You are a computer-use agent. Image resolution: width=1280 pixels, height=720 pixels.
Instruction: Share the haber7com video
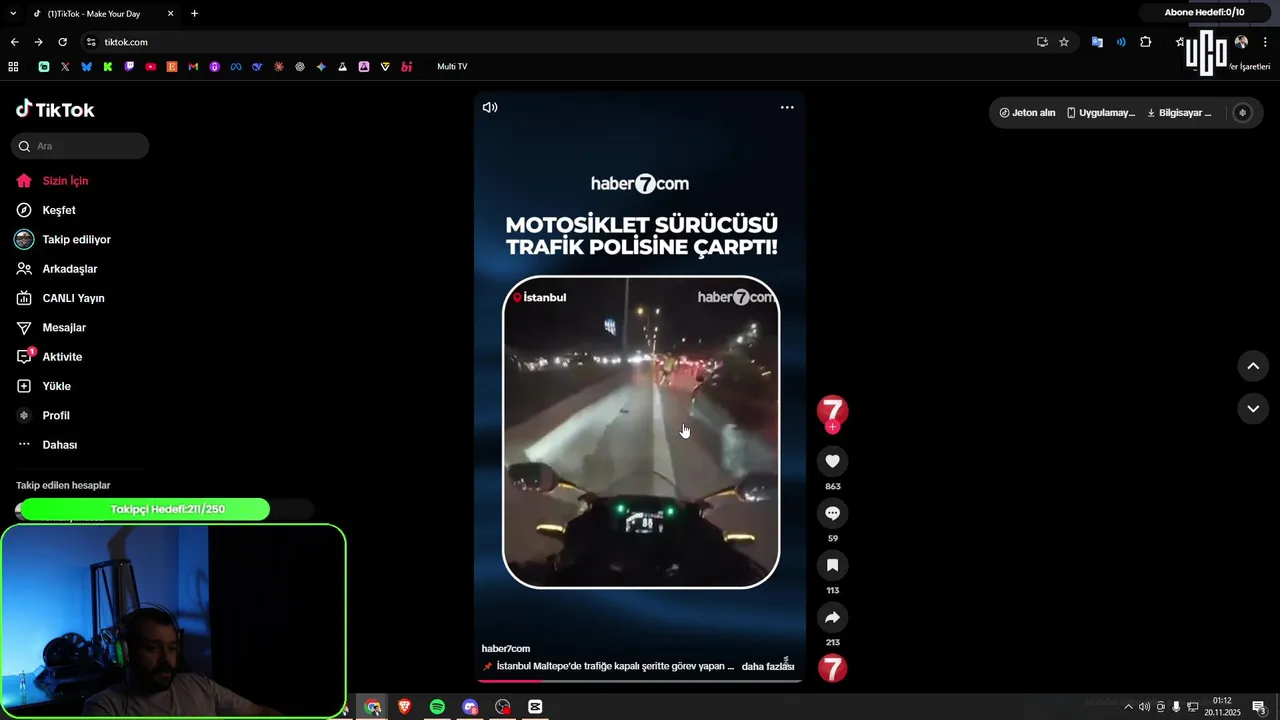point(832,617)
